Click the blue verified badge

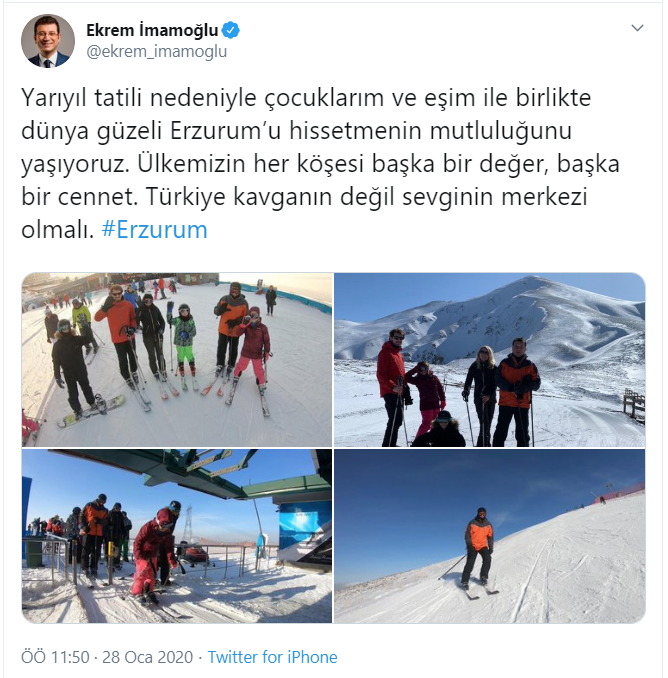click(231, 30)
